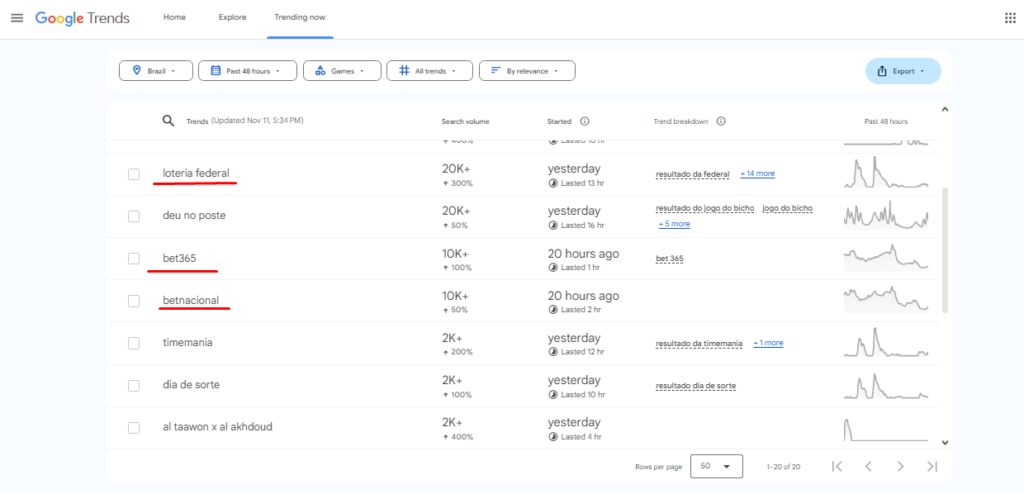Click the loteria federal 48-hour sparkline chart
Screen dimensions: 1024x494
(886, 173)
